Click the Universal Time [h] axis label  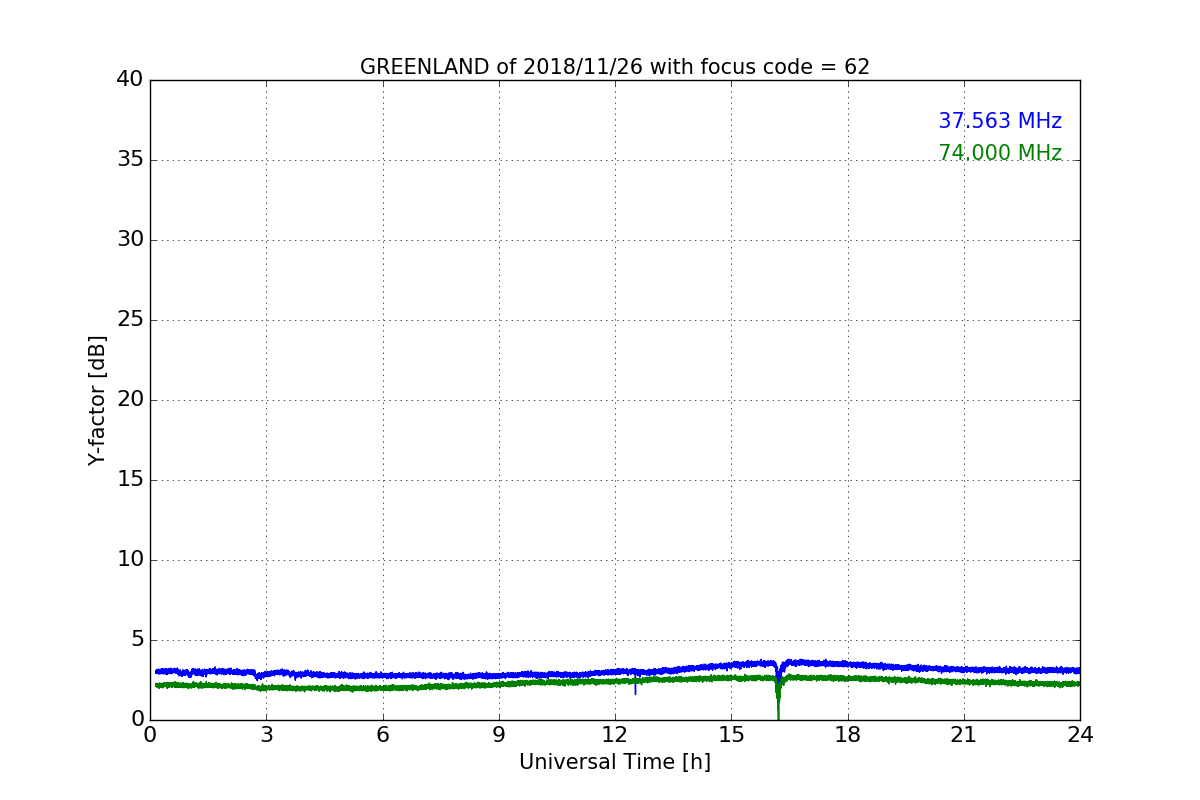coord(615,762)
